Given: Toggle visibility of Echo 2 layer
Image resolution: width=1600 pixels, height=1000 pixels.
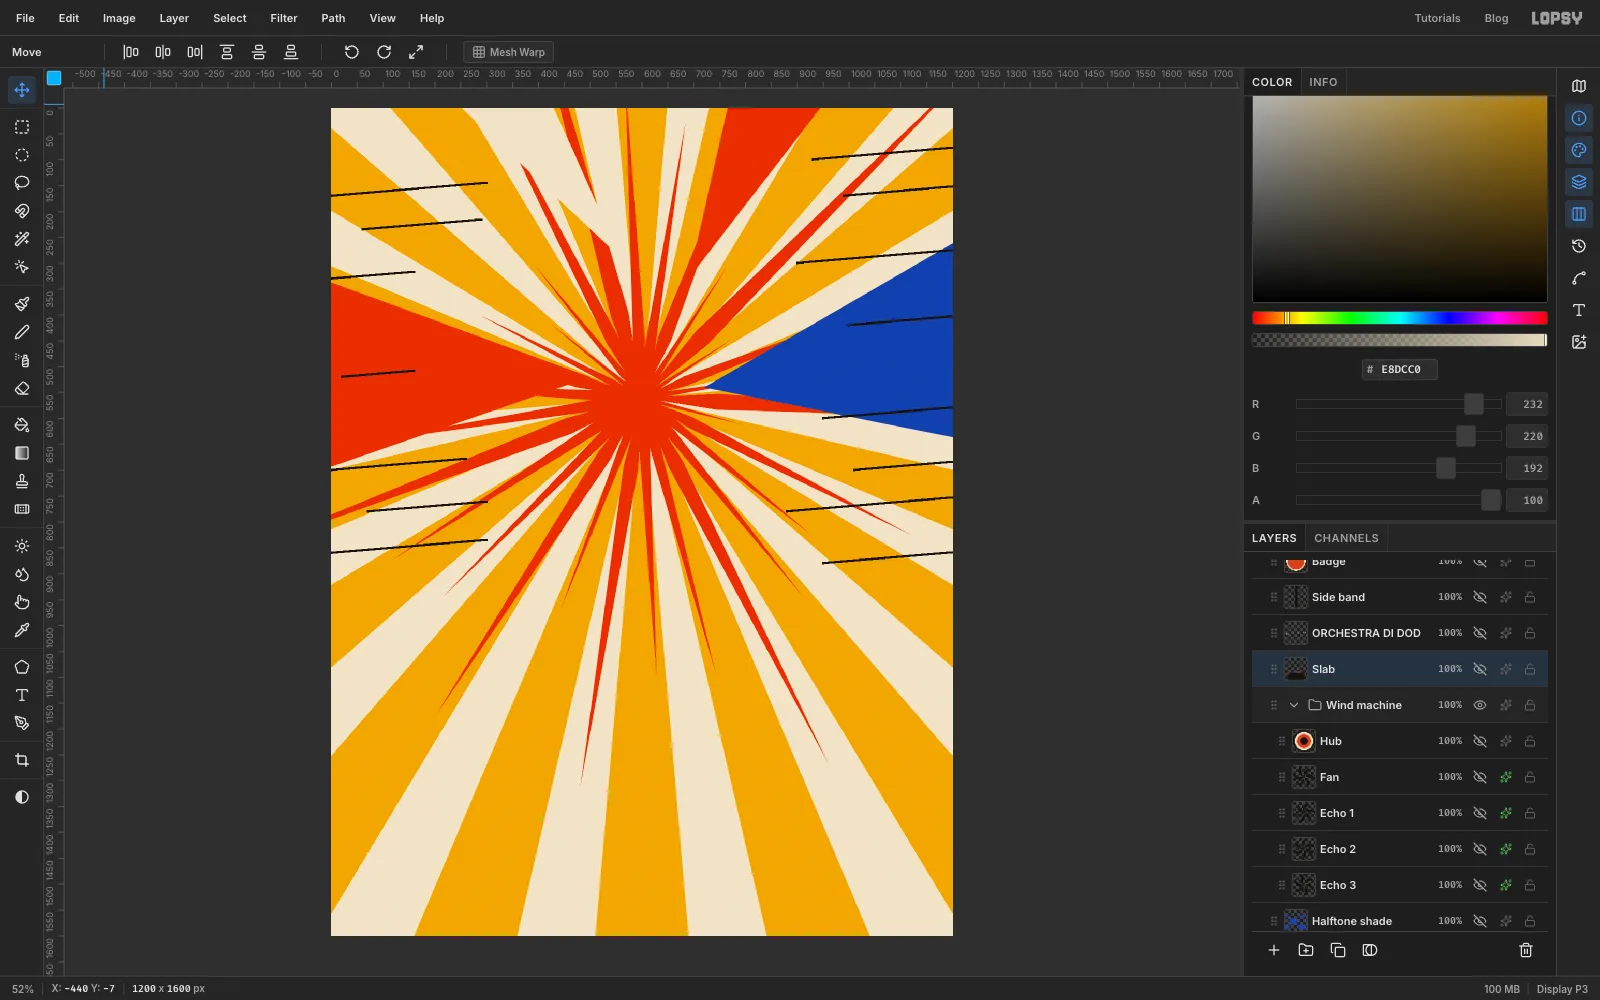Looking at the screenshot, I should [1480, 849].
